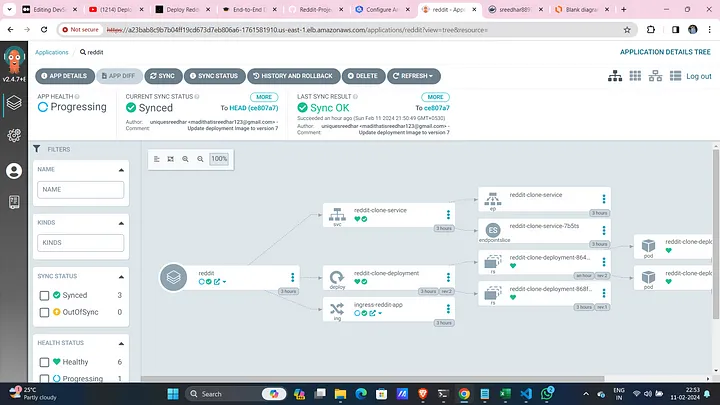Image resolution: width=720 pixels, height=405 pixels.
Task: Click the compact nodes layout icon in graph toolbar
Action: pos(157,159)
